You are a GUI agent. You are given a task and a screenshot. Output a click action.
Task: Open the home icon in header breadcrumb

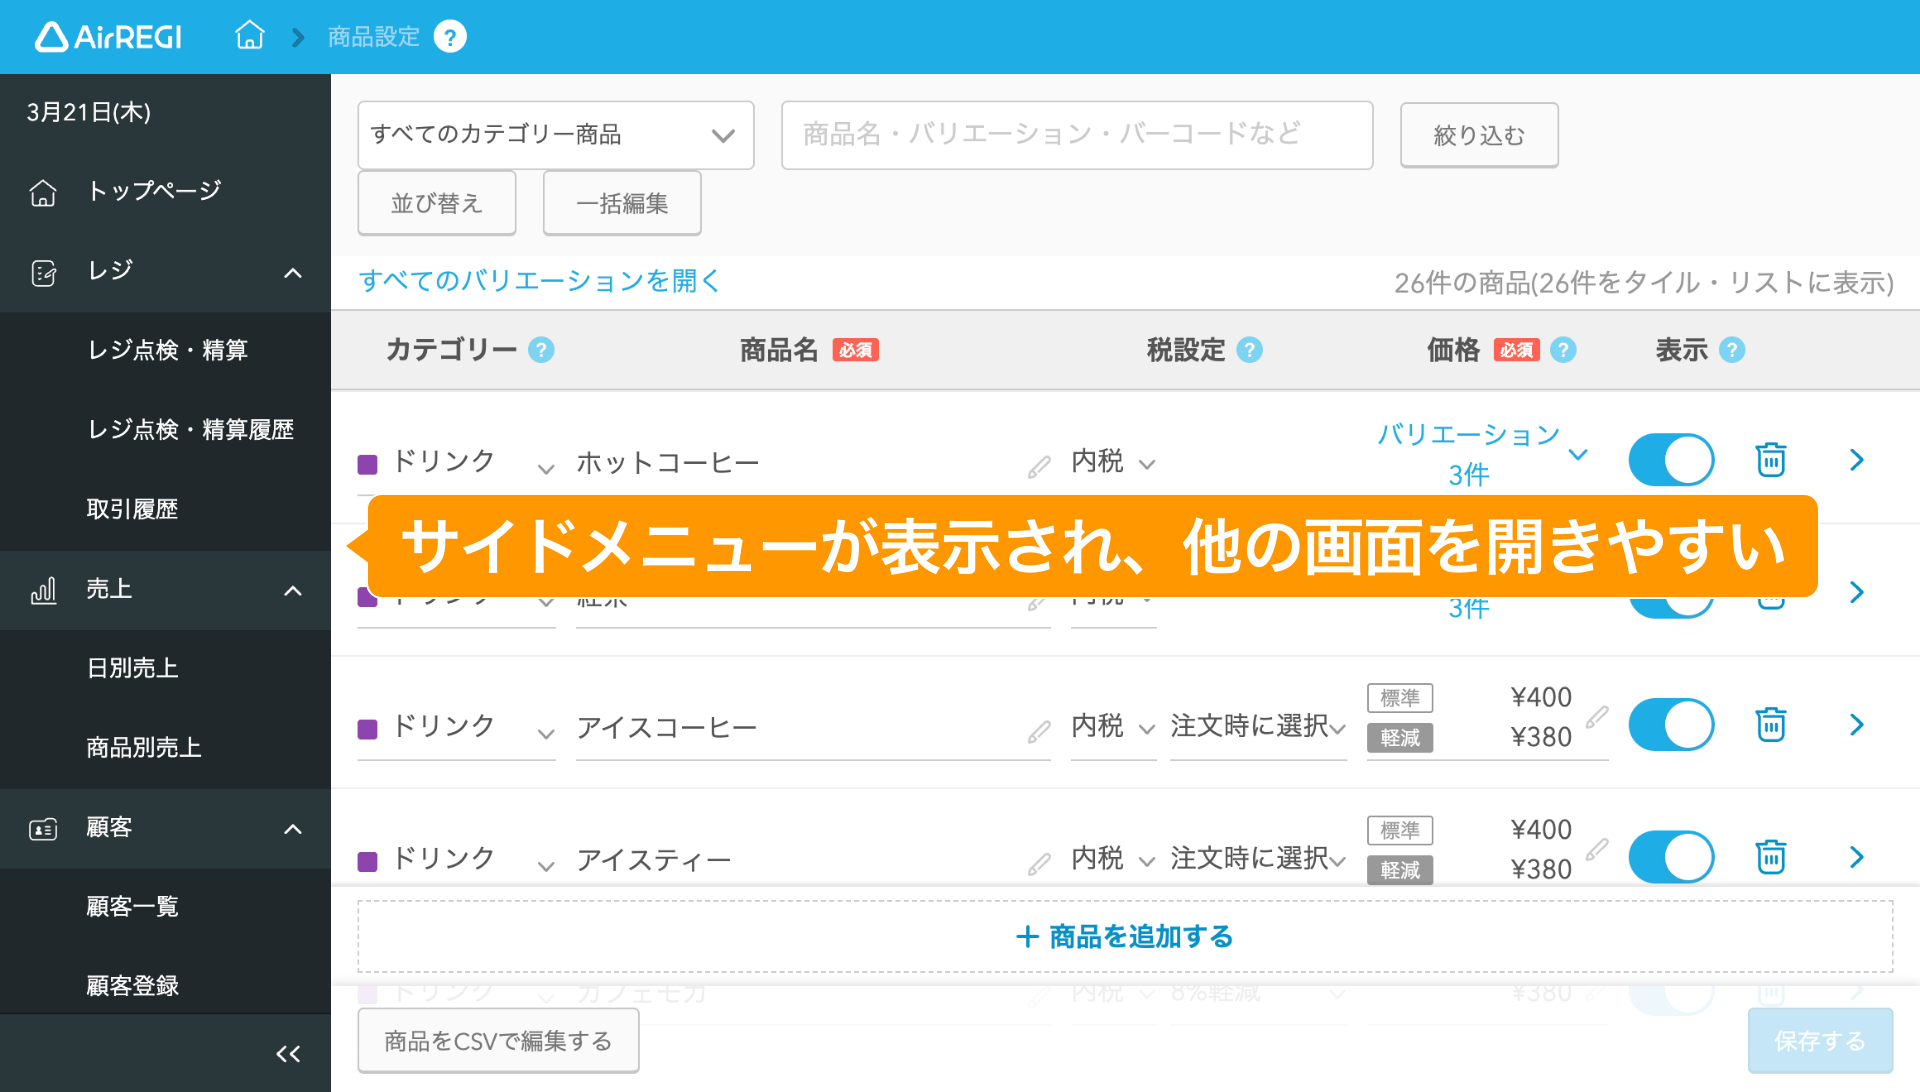[x=249, y=36]
